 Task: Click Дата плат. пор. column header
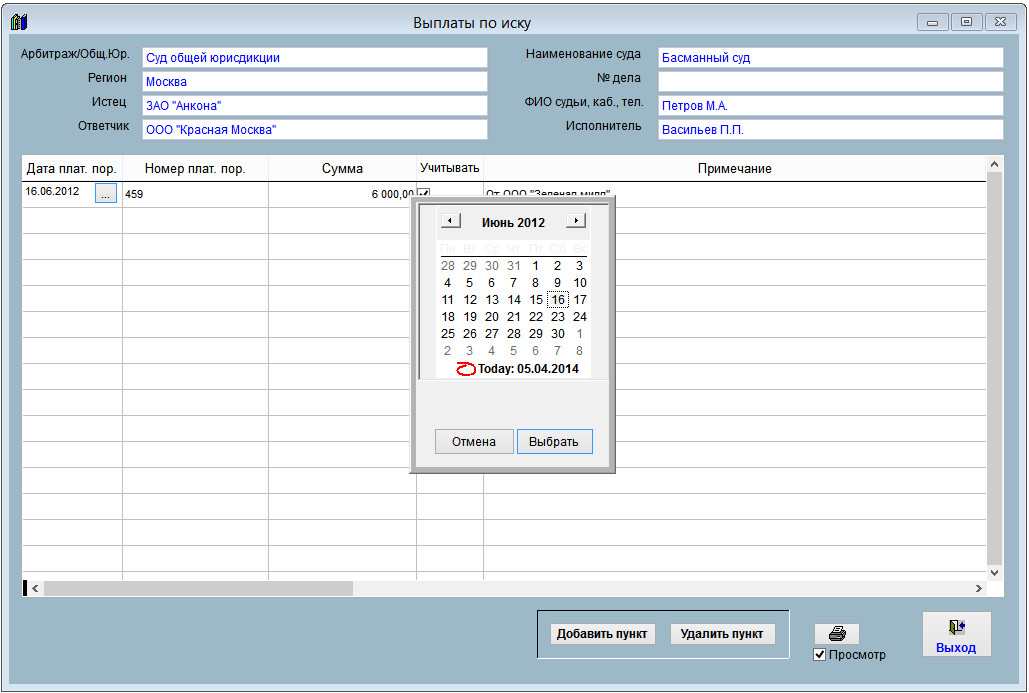(72, 169)
